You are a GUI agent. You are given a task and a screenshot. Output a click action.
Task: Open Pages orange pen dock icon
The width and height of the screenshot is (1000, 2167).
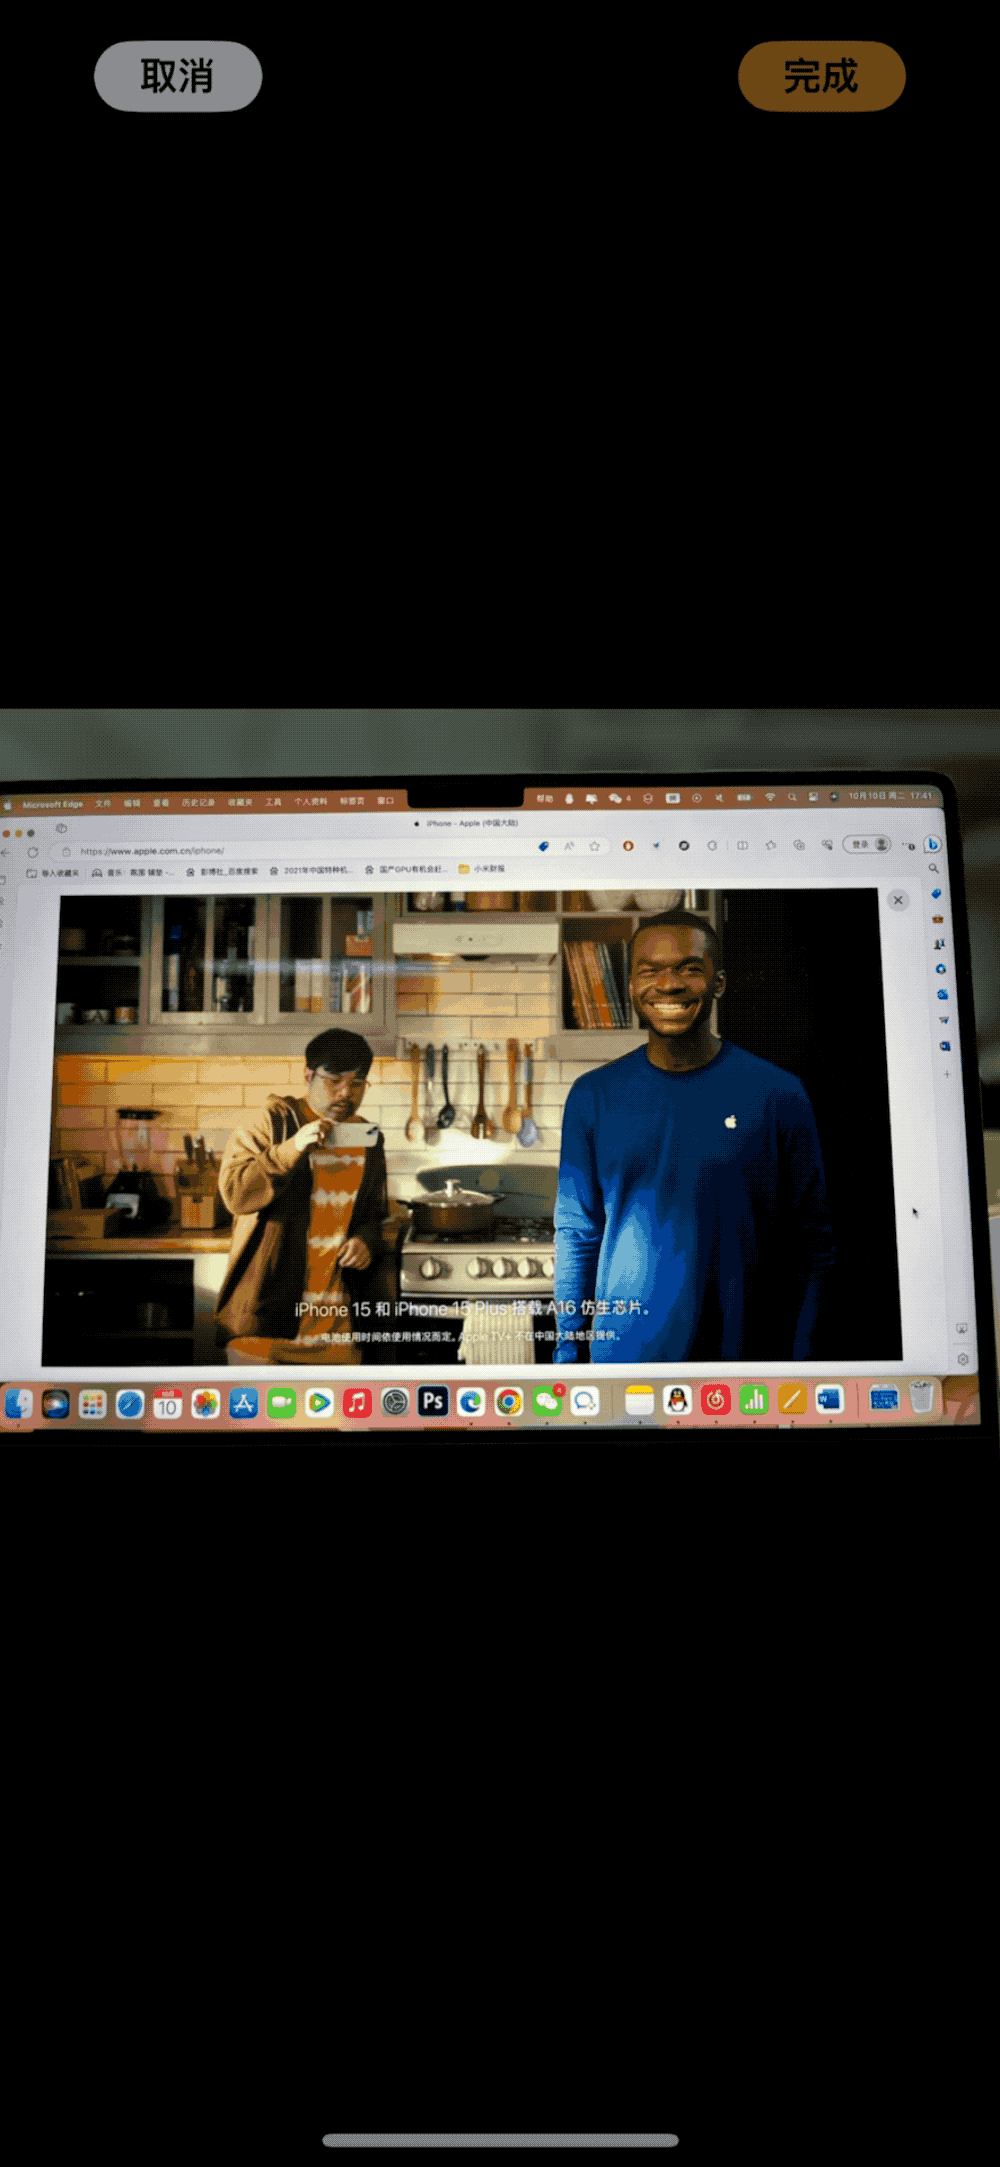[x=792, y=1399]
